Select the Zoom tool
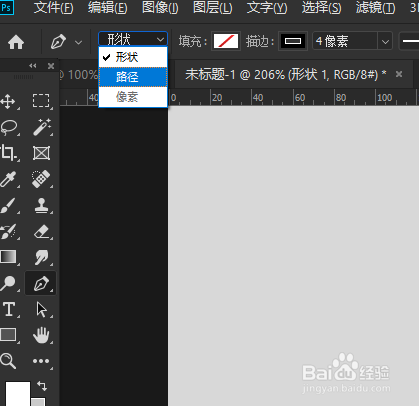 (8, 361)
